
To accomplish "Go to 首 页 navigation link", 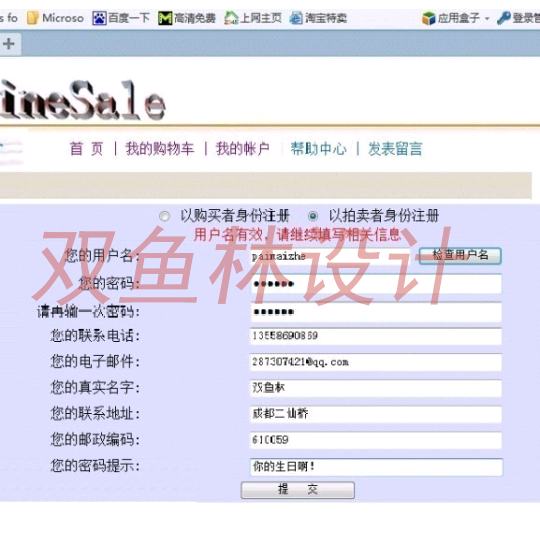I will (86, 149).
